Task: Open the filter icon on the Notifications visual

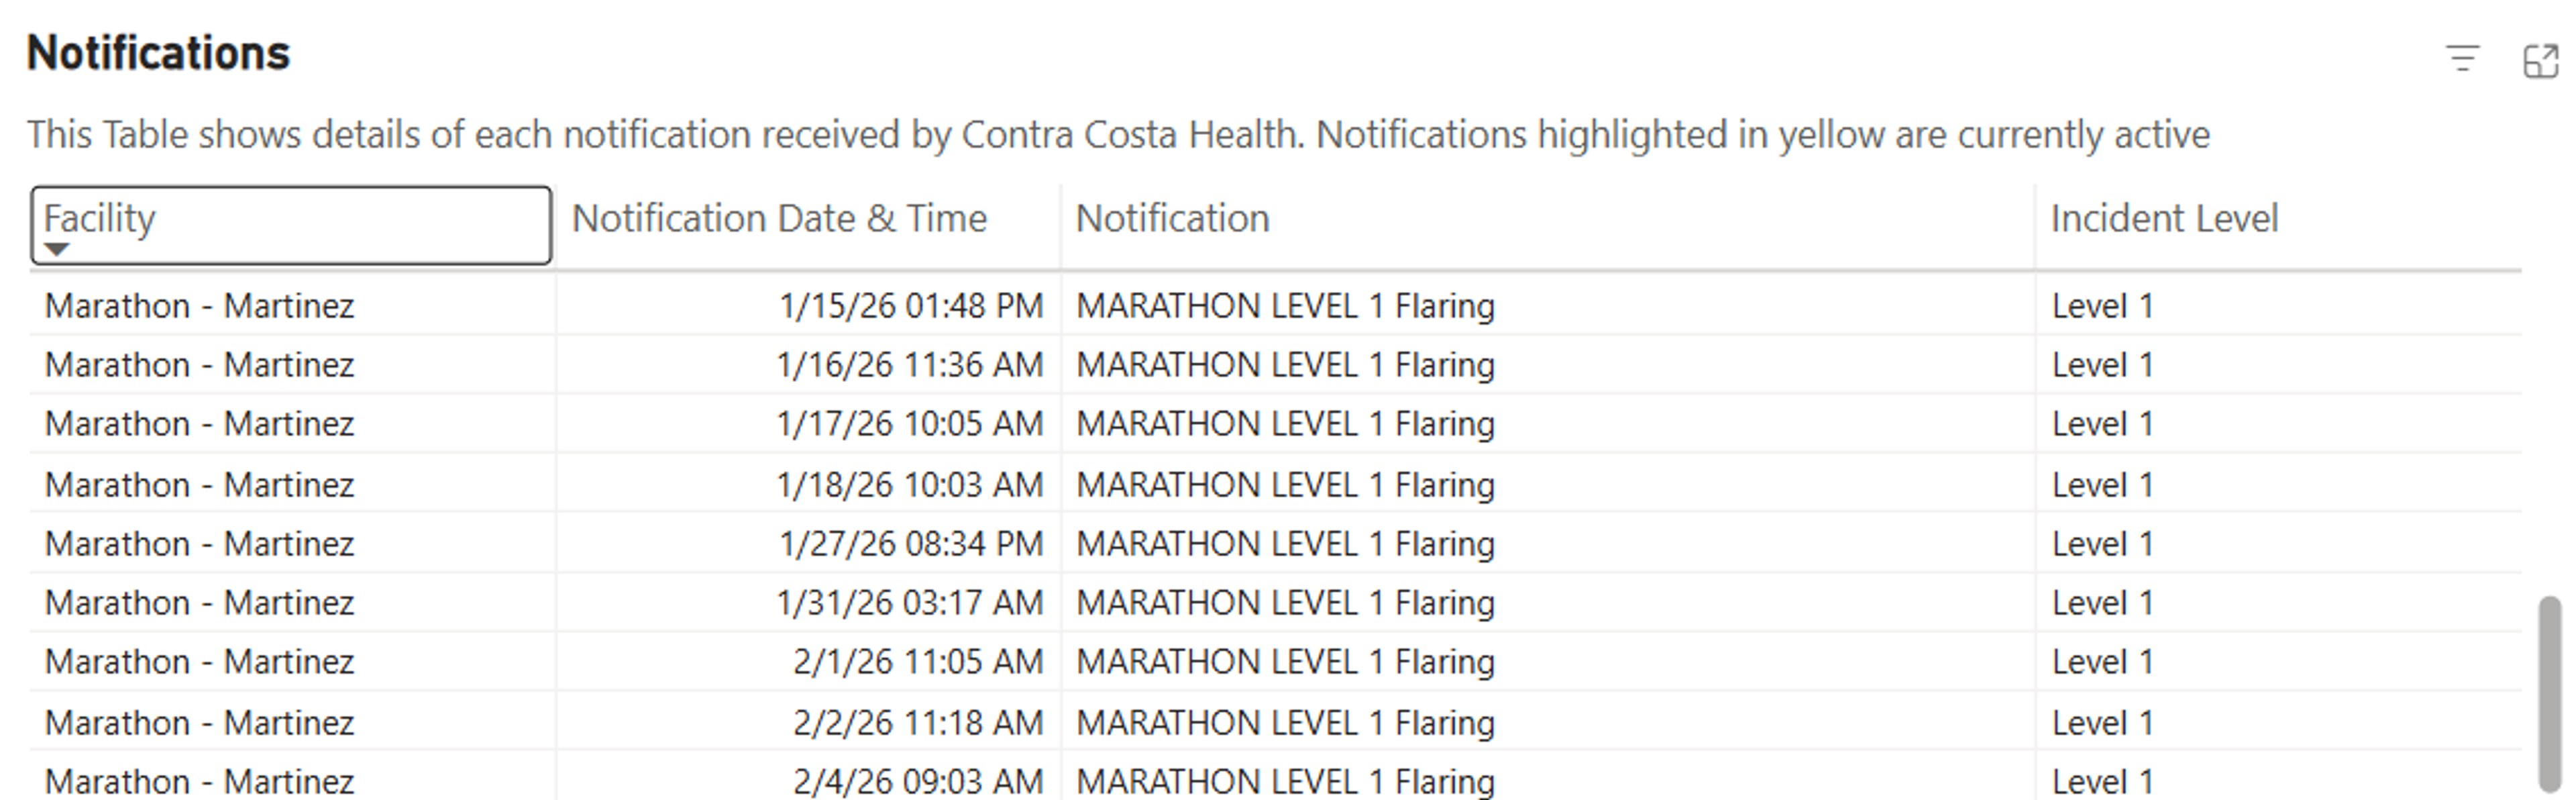Action: click(x=2462, y=59)
